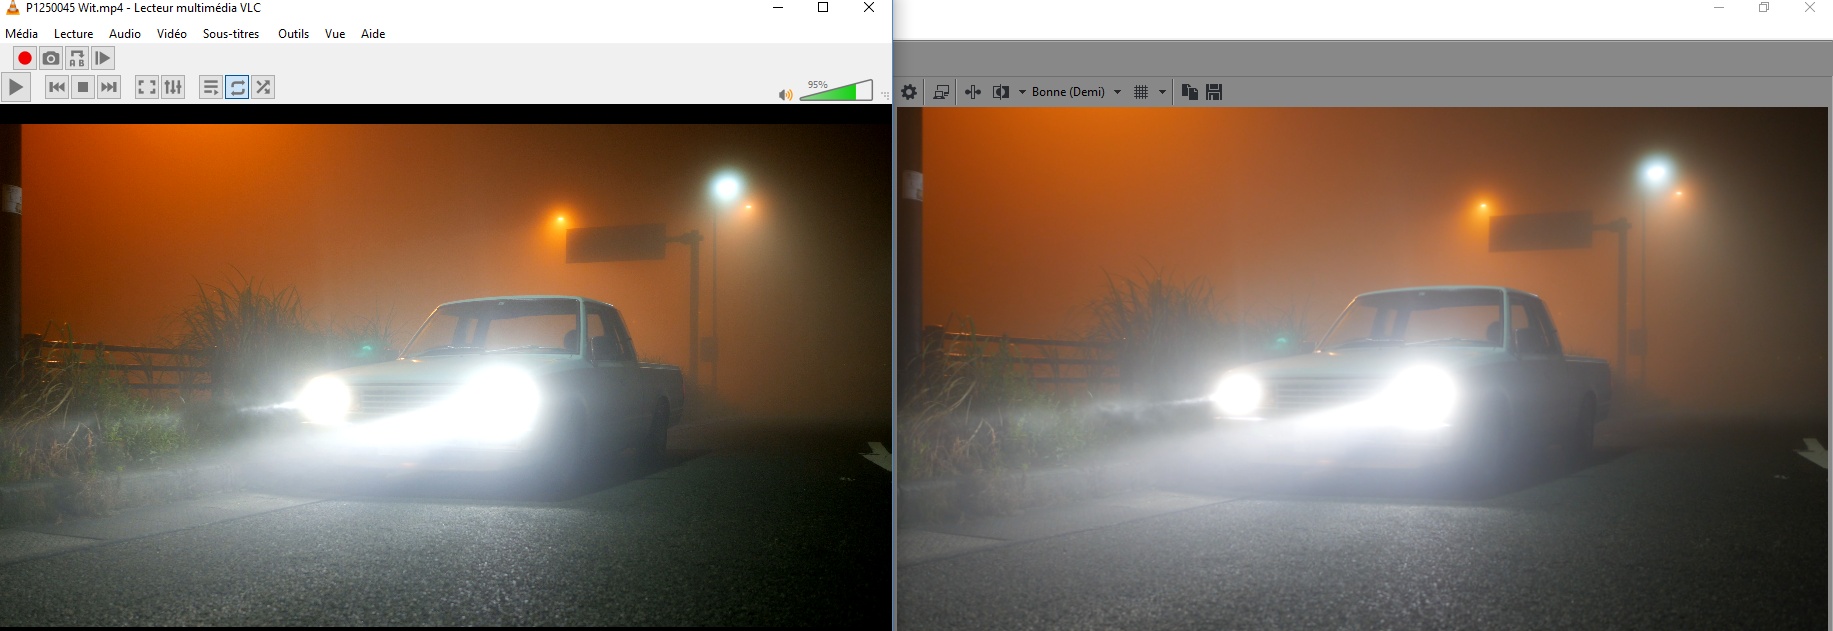This screenshot has height=631, width=1833.
Task: Adjust the VLC volume slider at 95%
Action: click(836, 90)
